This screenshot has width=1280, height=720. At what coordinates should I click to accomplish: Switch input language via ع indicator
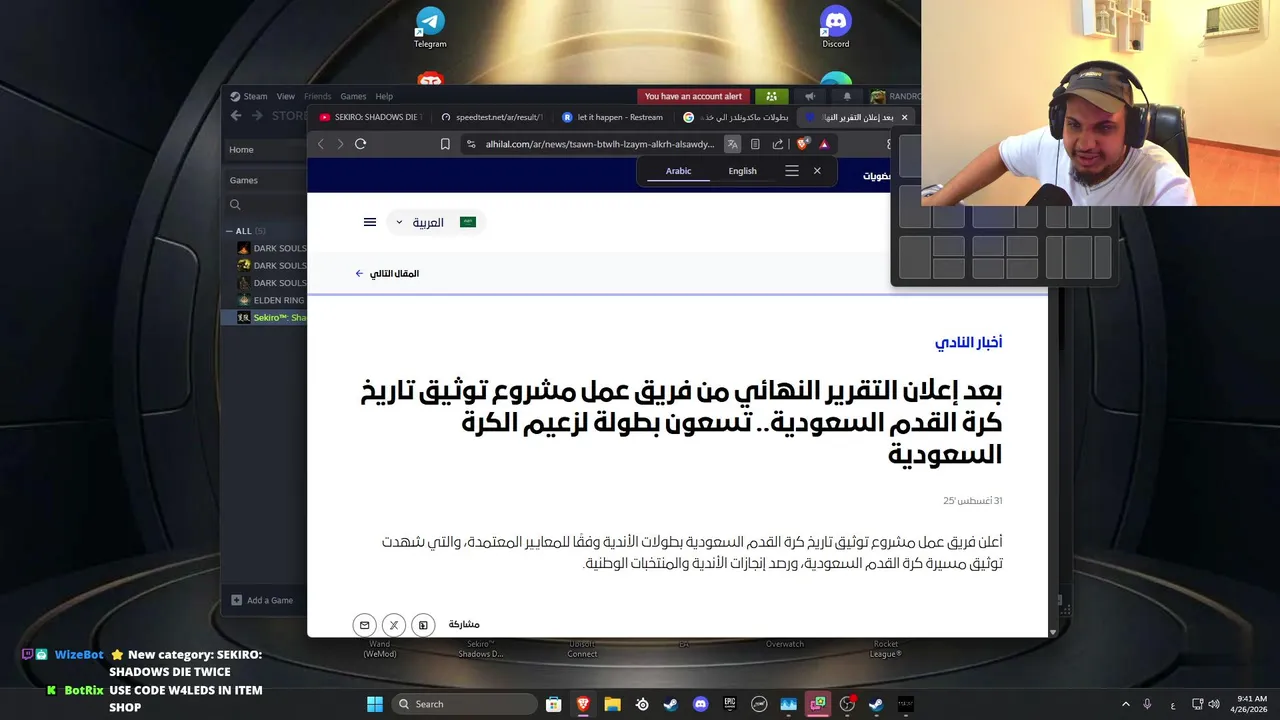point(1173,705)
